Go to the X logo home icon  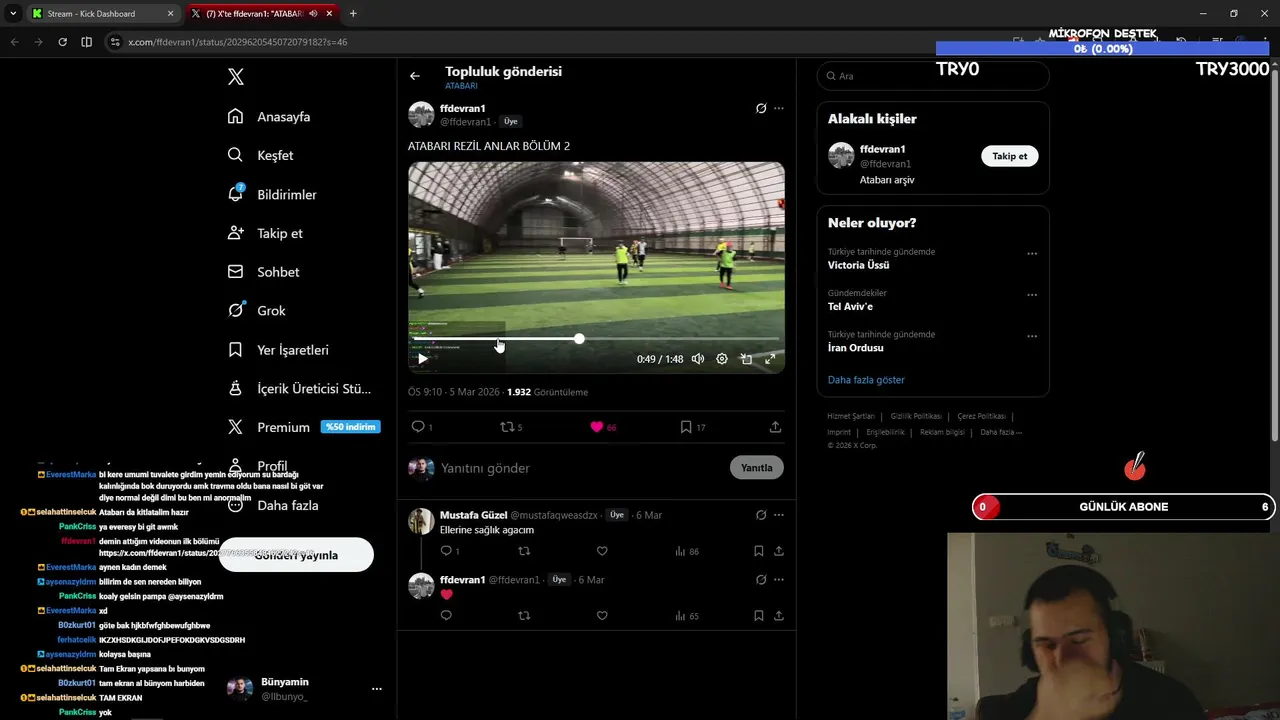pyautogui.click(x=236, y=77)
